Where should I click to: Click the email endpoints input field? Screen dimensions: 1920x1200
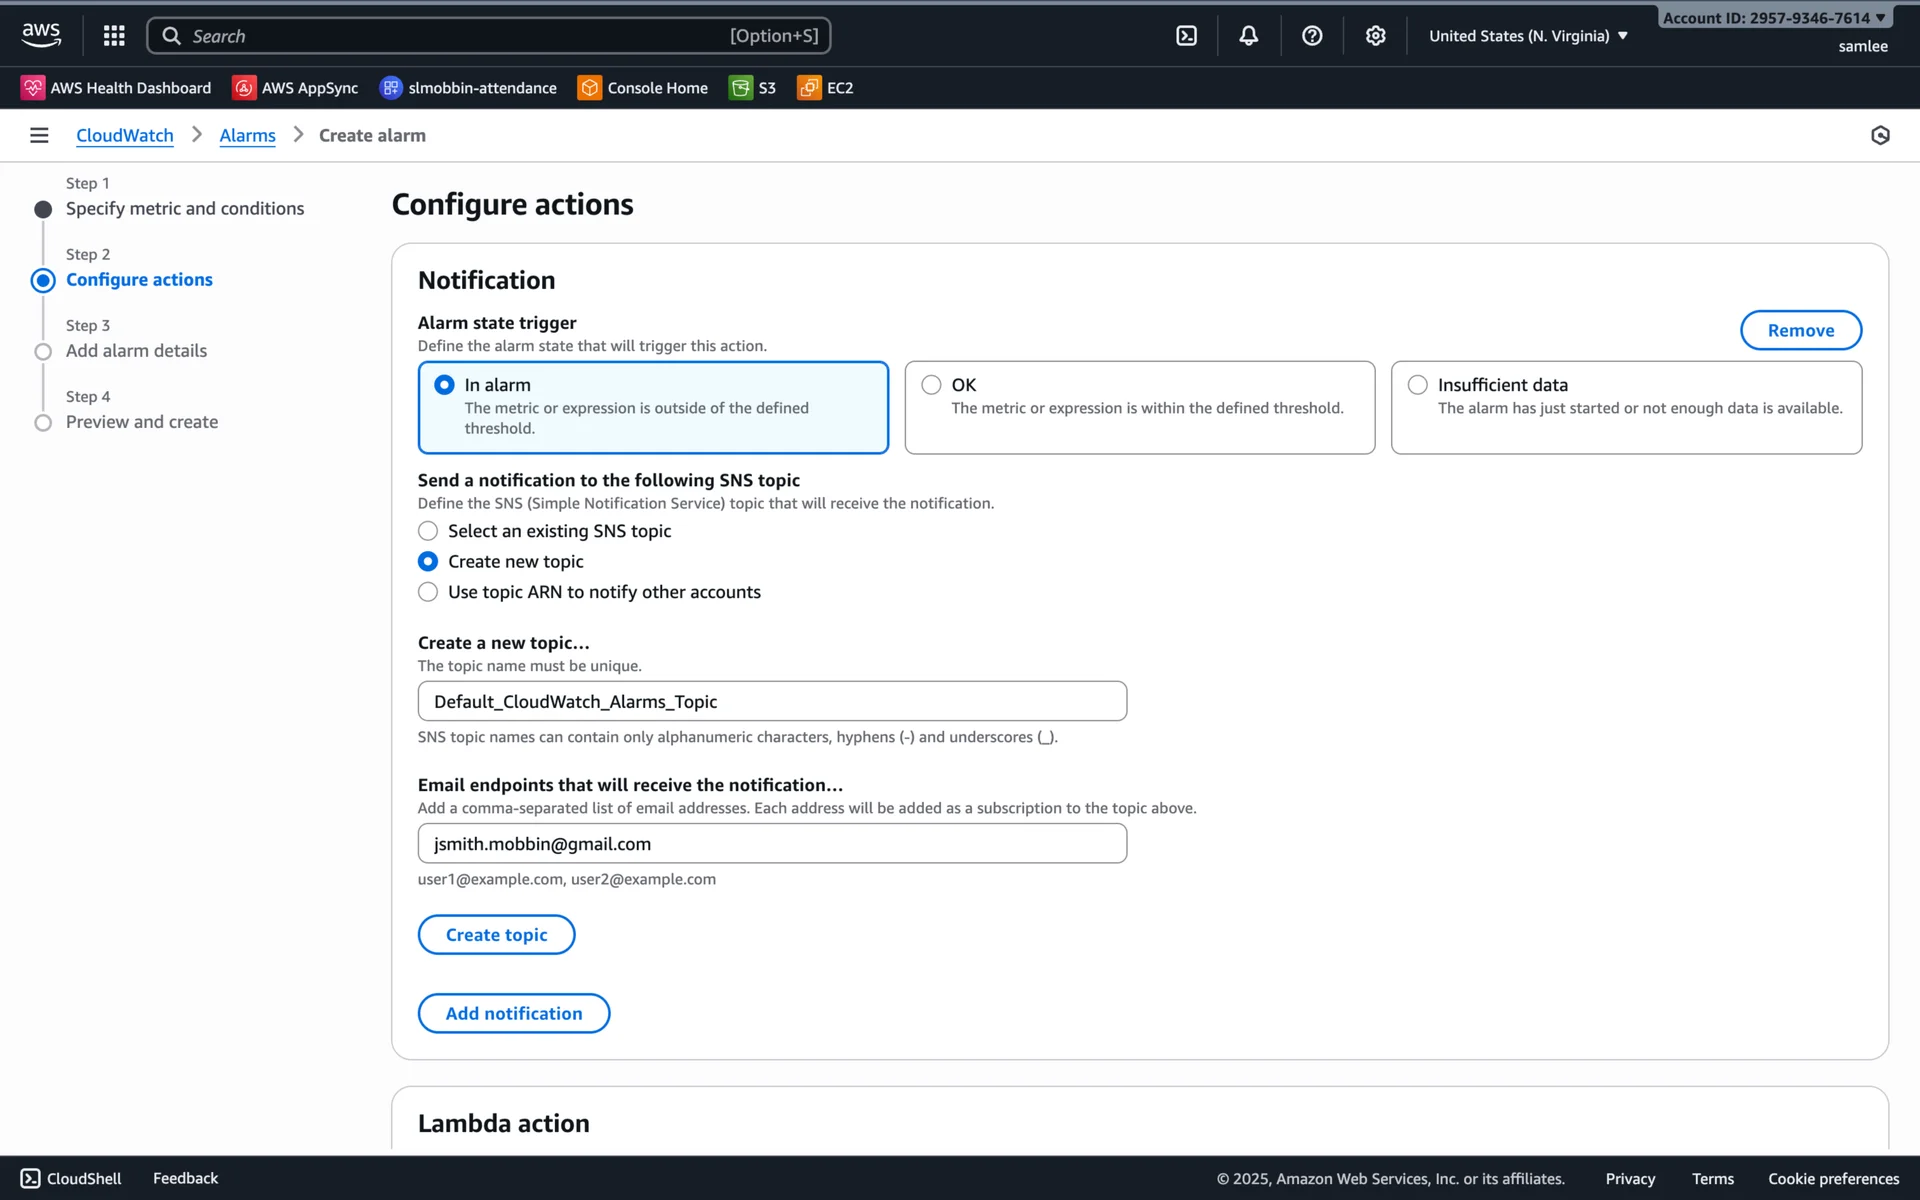(772, 843)
